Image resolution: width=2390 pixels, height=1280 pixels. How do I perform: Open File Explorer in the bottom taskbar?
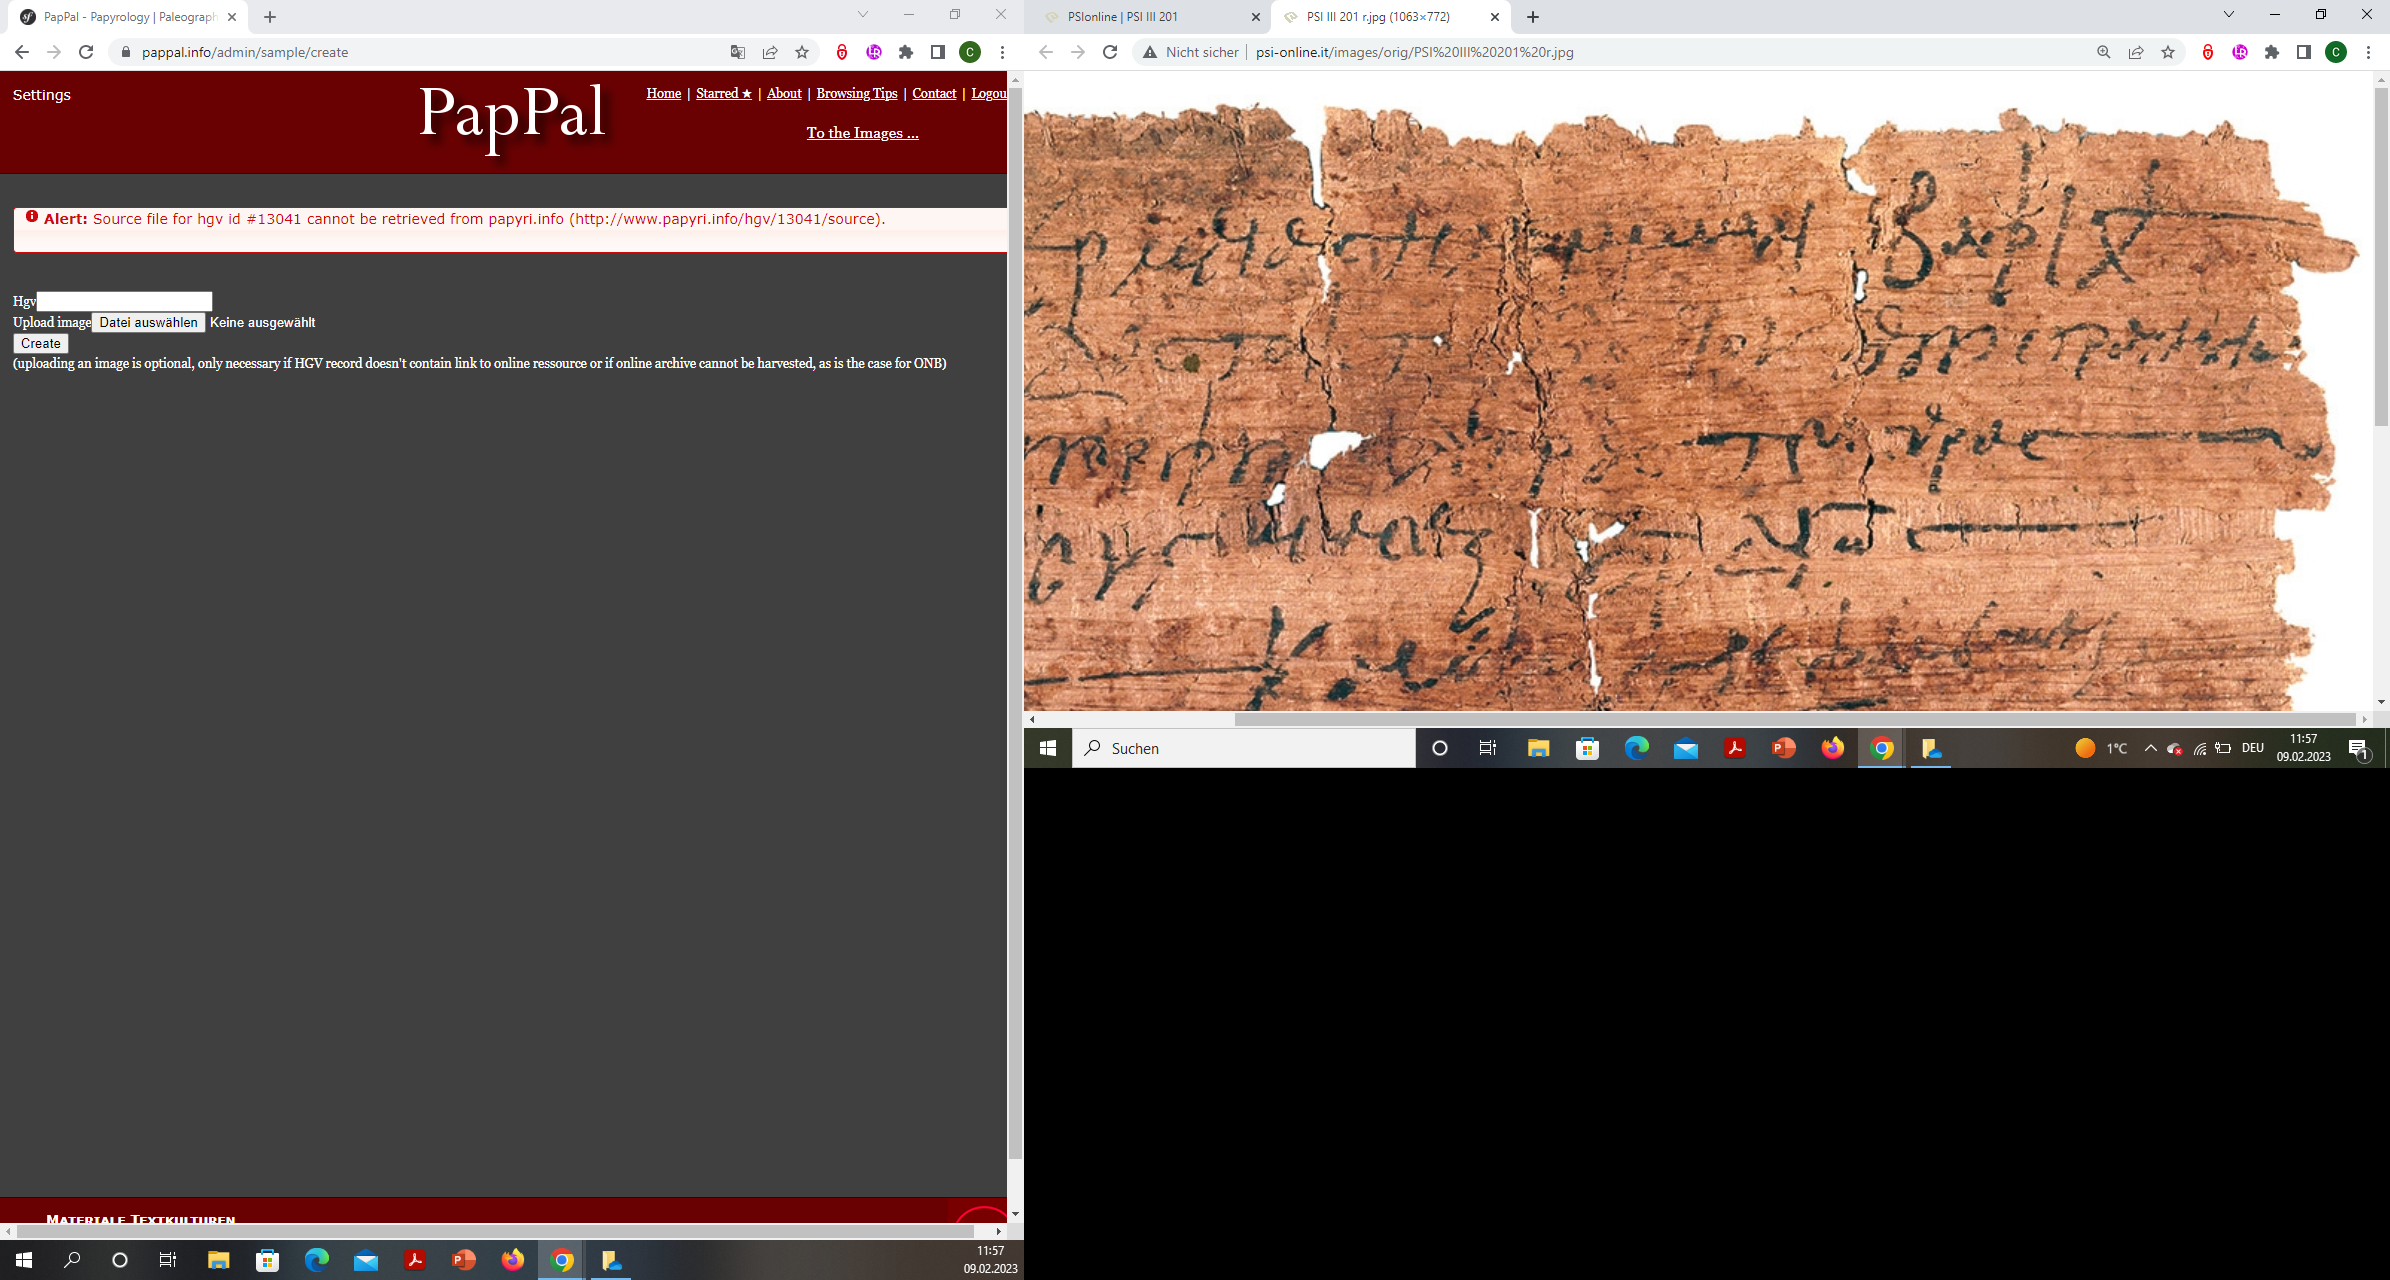[218, 1260]
